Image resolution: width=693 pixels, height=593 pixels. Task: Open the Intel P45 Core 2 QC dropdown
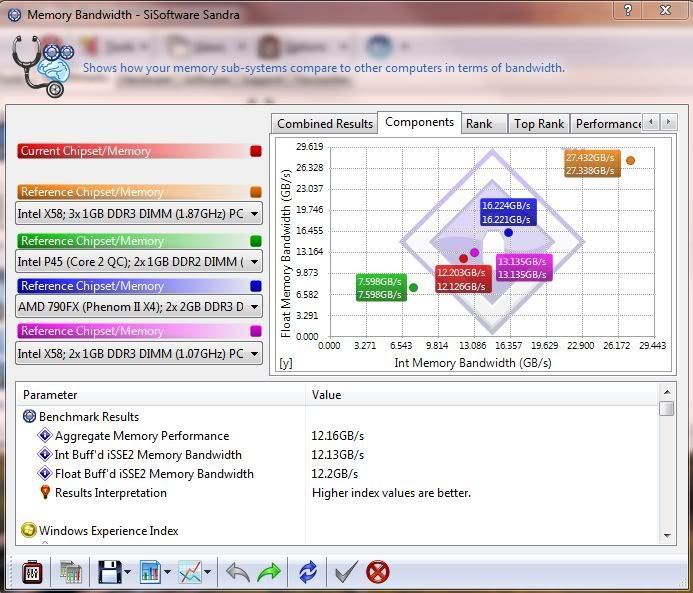pyautogui.click(x=139, y=262)
